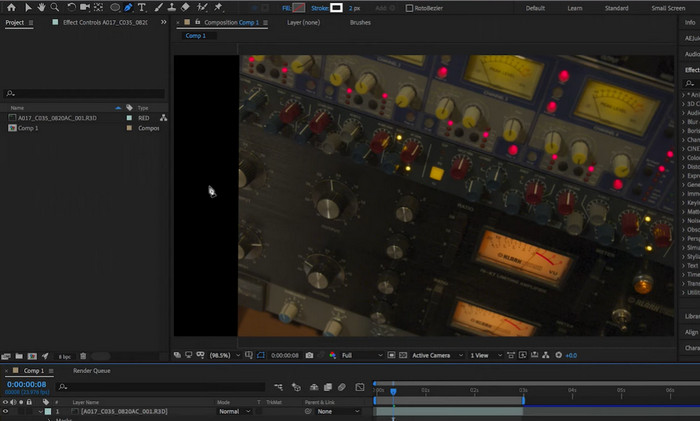Toggle the Composition viewer lock icon

tap(197, 22)
